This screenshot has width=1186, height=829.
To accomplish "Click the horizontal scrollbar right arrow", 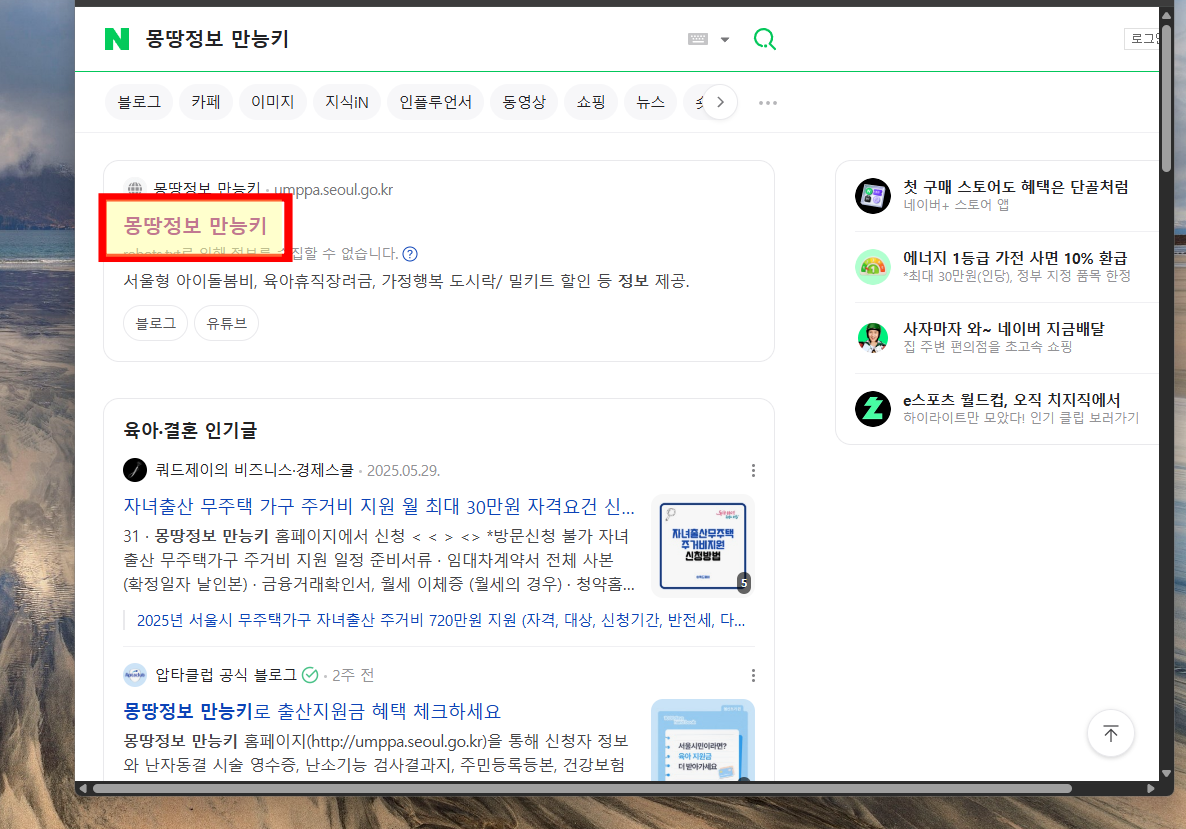I will click(1151, 788).
